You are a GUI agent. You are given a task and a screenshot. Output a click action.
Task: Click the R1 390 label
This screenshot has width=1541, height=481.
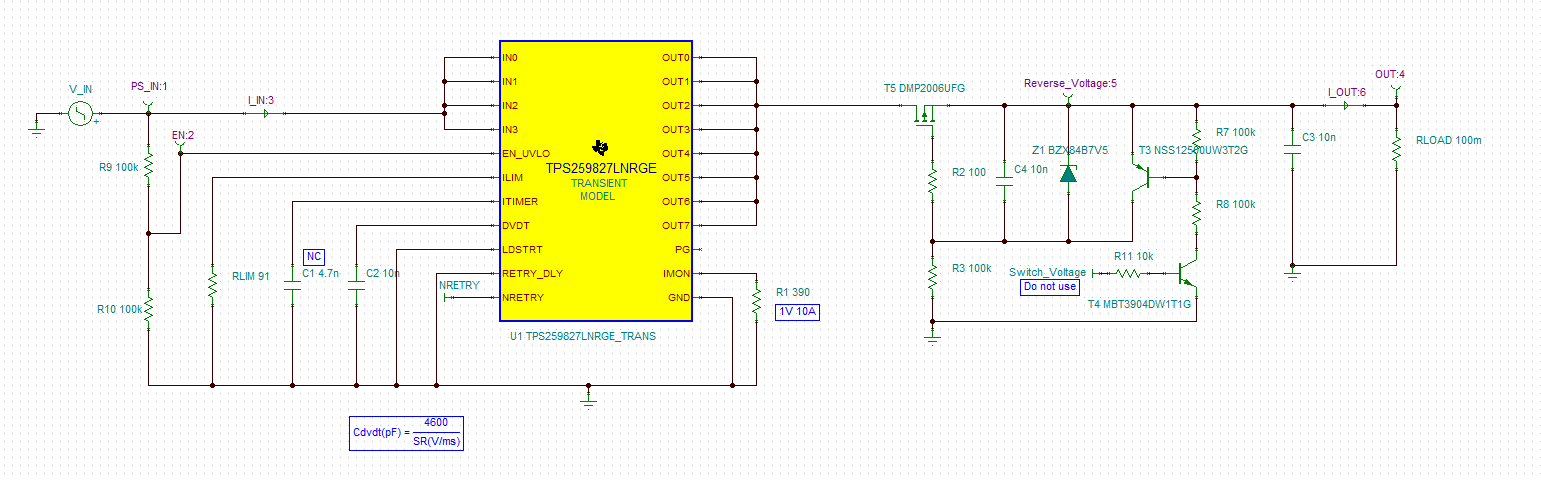click(793, 293)
